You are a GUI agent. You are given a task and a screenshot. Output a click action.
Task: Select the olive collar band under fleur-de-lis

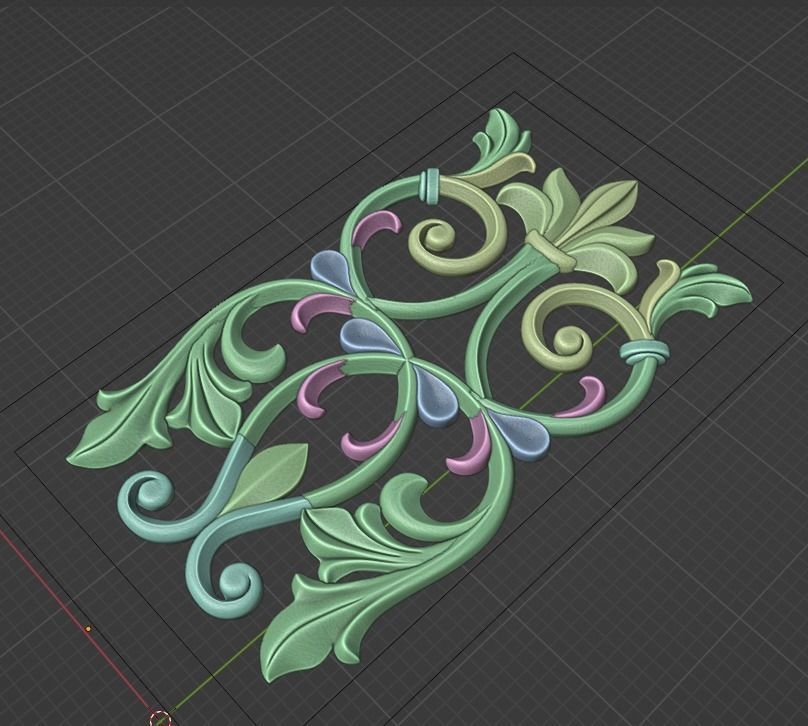click(549, 251)
